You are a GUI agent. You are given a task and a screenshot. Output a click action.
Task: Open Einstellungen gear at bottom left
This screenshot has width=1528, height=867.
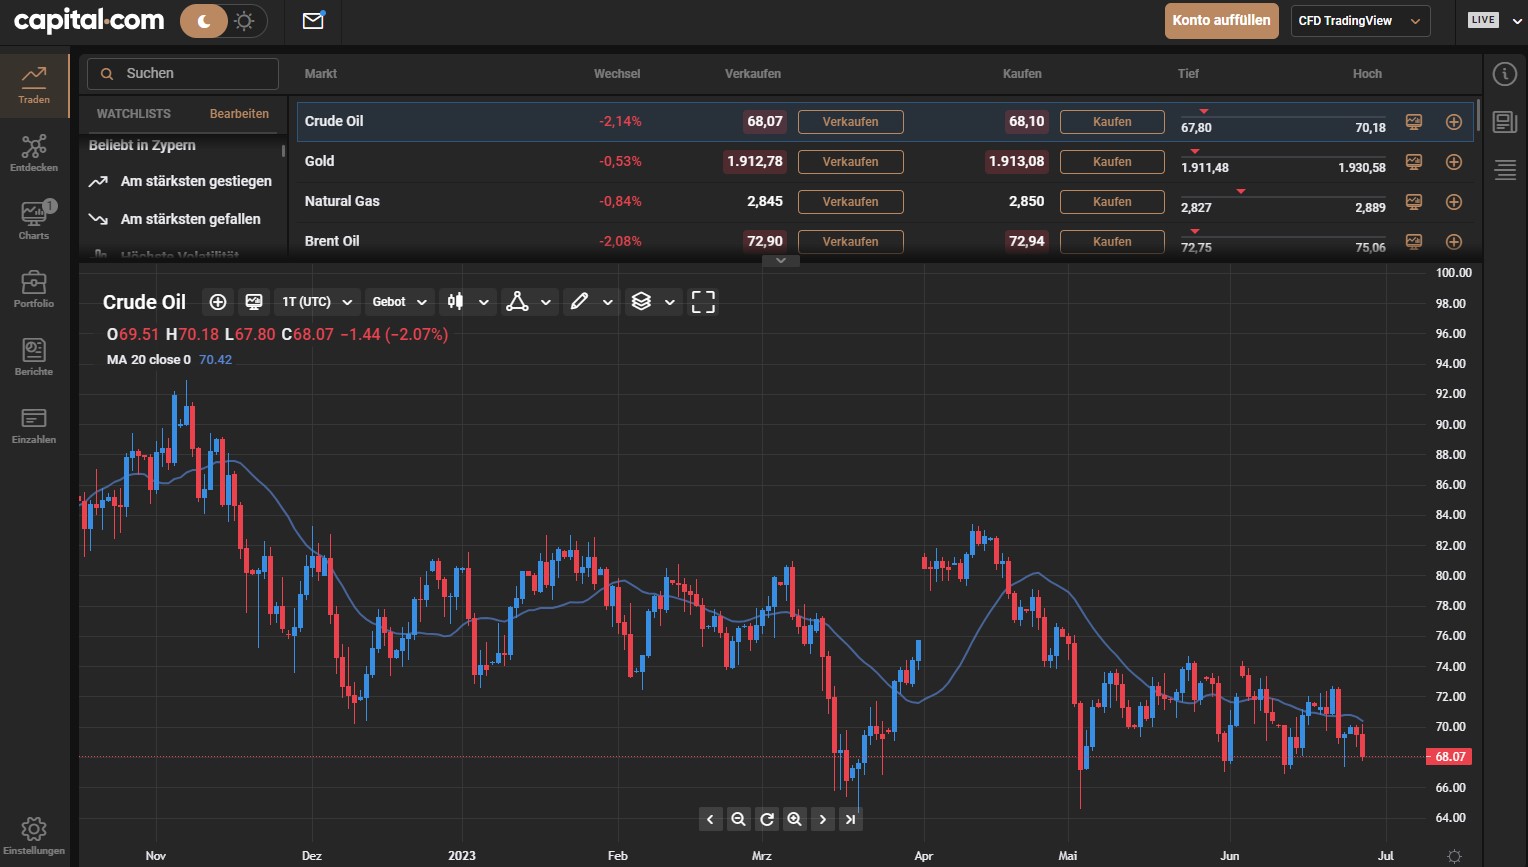(34, 835)
